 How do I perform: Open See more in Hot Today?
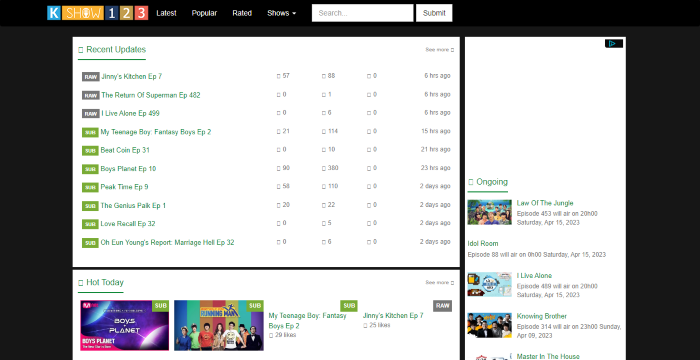click(x=439, y=282)
